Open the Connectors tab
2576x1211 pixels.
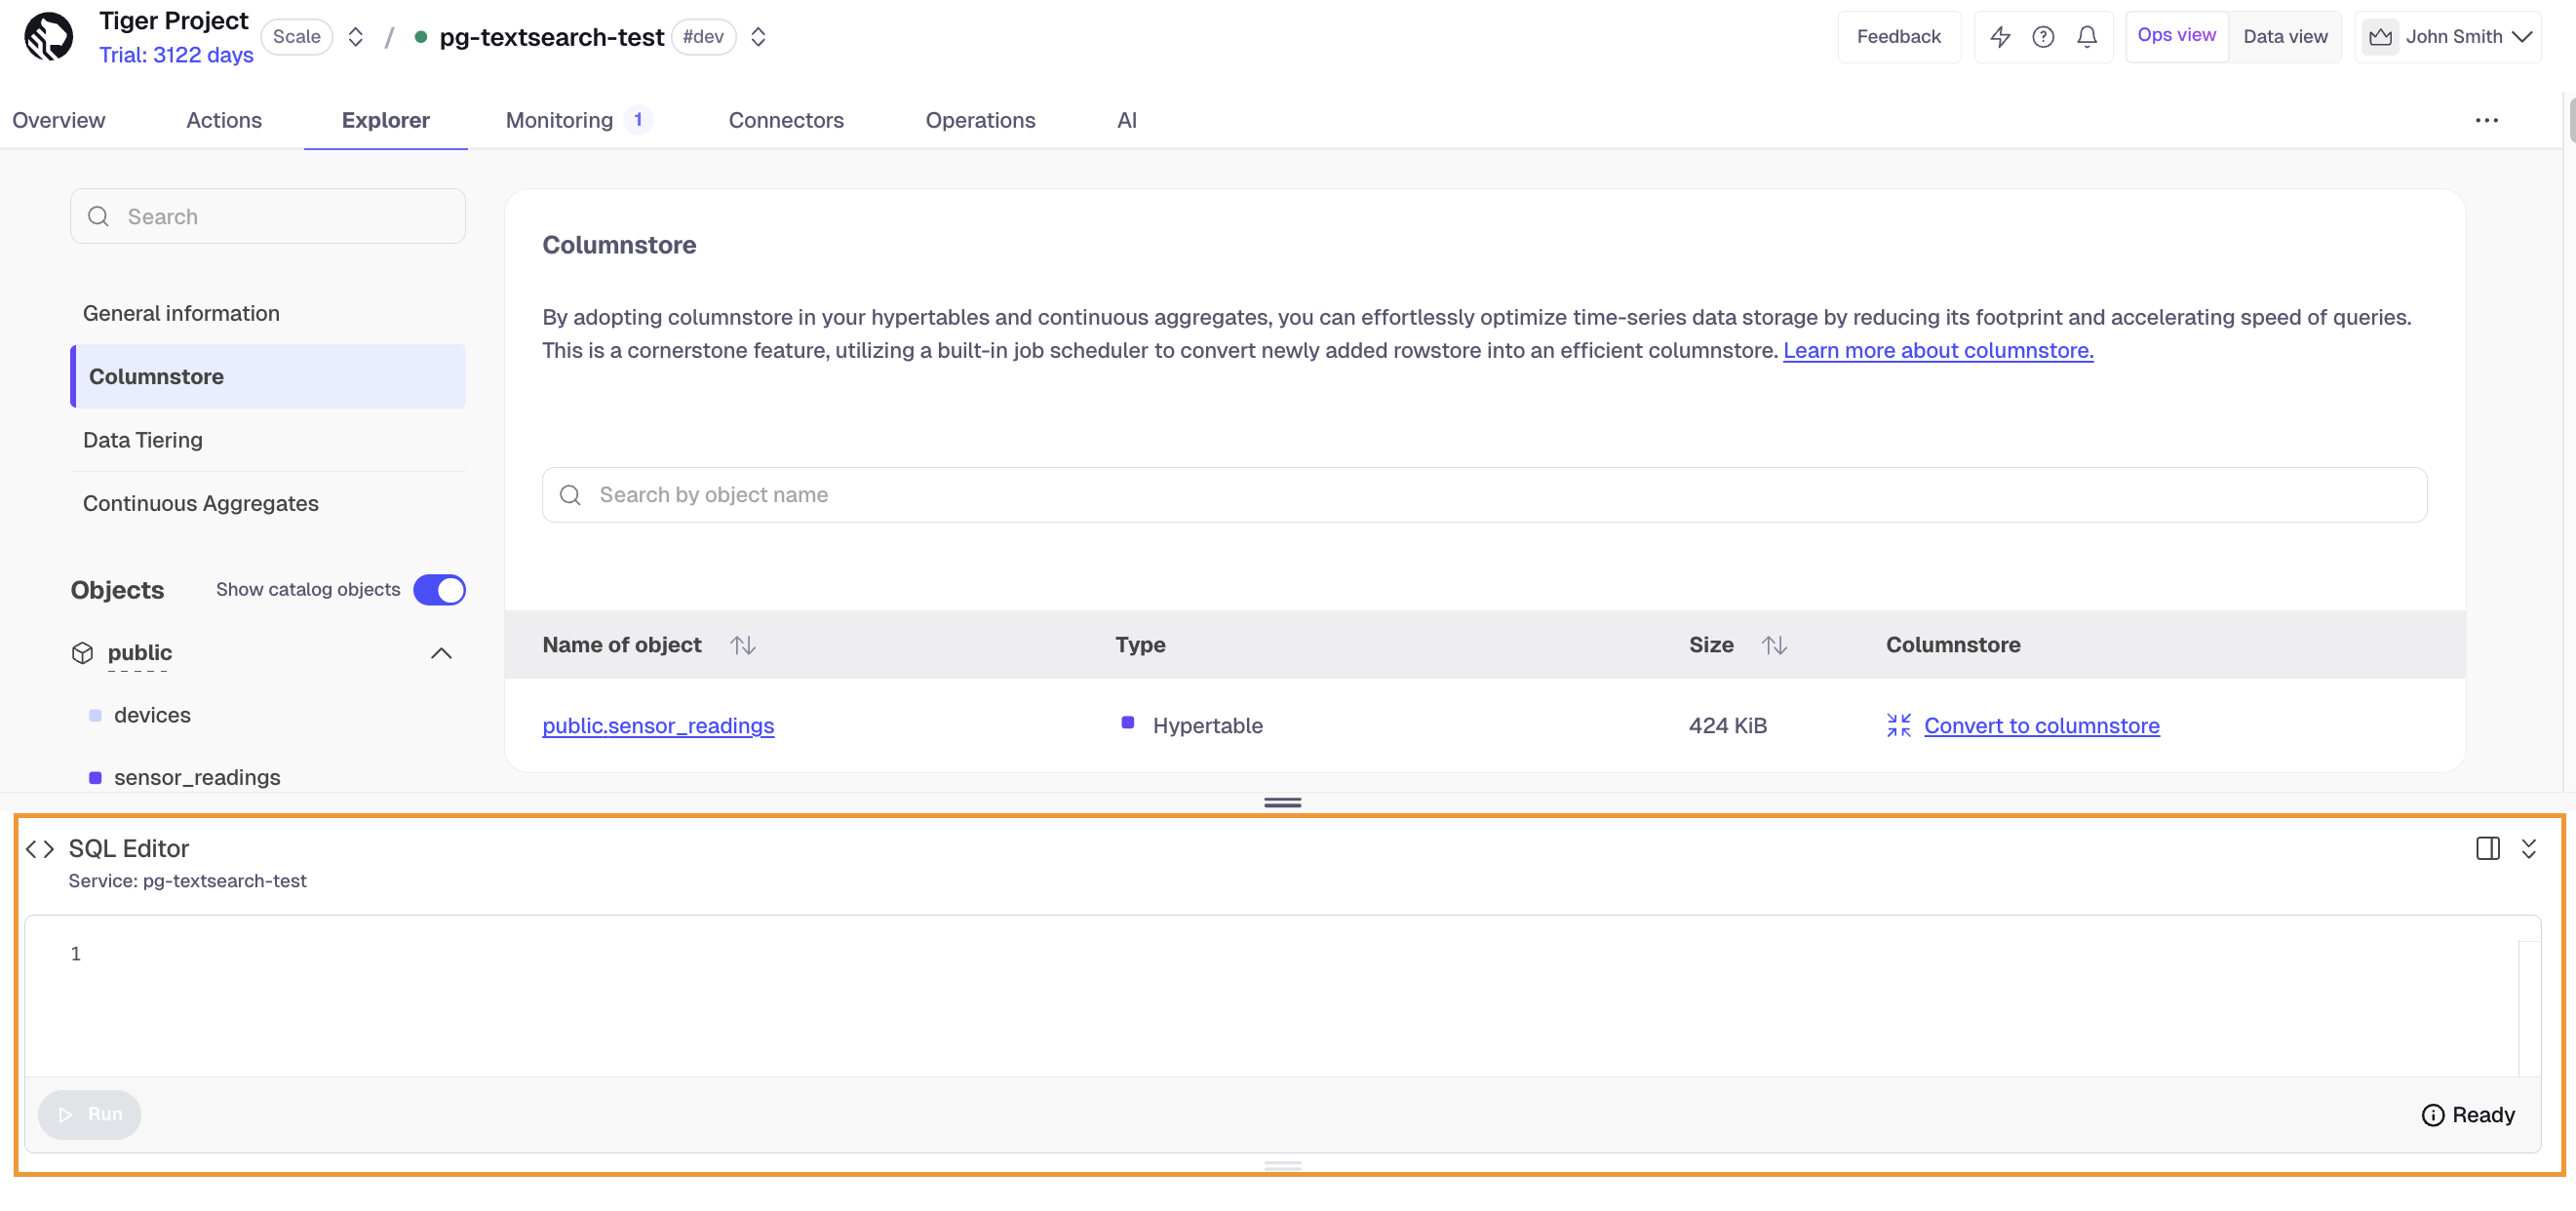[x=786, y=120]
